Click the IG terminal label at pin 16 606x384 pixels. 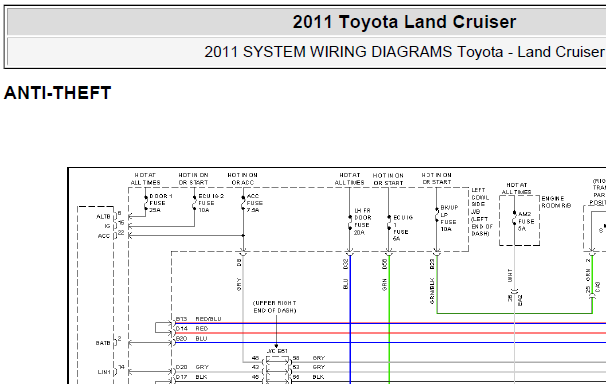107,226
